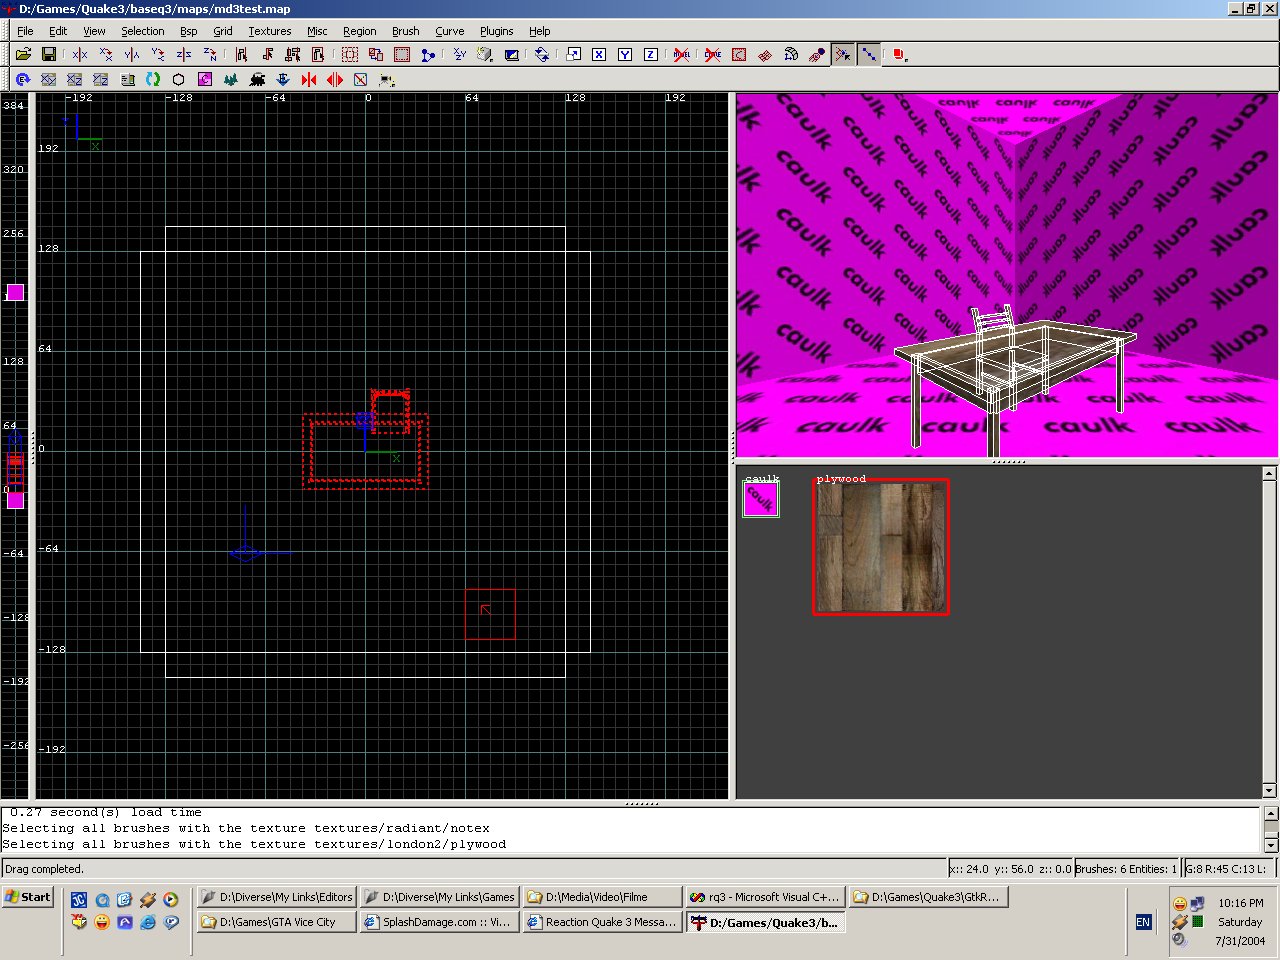Image resolution: width=1280 pixels, height=960 pixels.
Task: Expand the red cube icon dropdown
Action: 899,55
